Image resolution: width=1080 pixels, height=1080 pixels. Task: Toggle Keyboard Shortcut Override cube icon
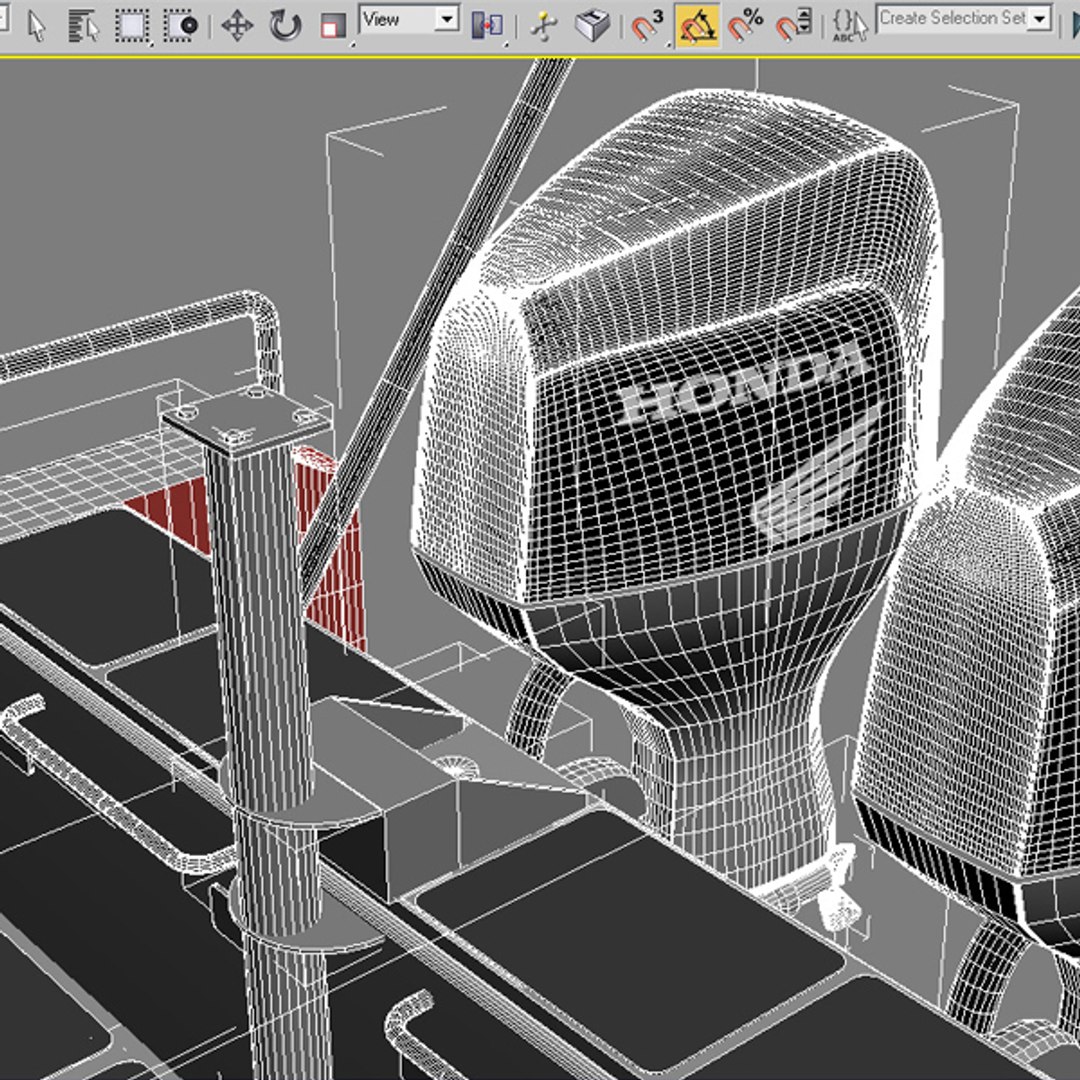tap(594, 25)
